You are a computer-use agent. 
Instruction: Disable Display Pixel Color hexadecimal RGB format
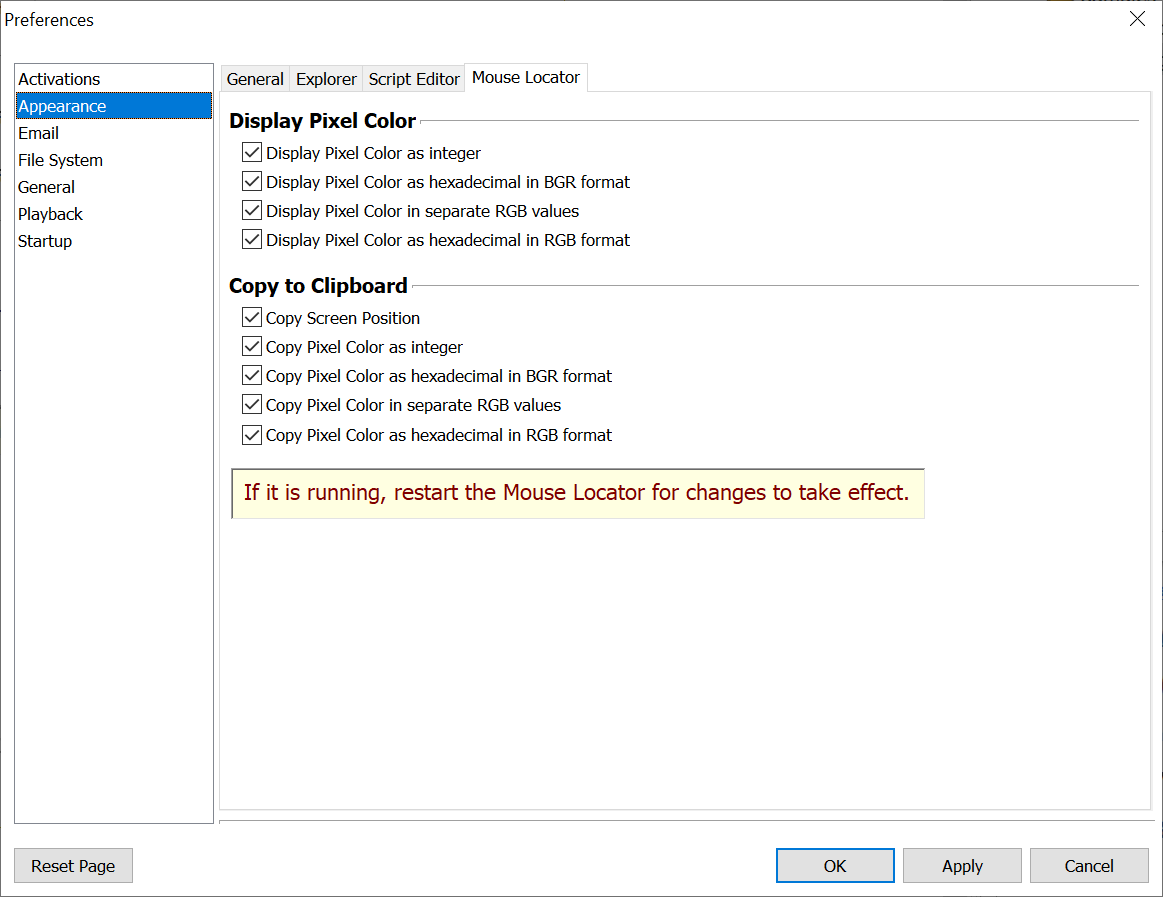click(x=252, y=240)
